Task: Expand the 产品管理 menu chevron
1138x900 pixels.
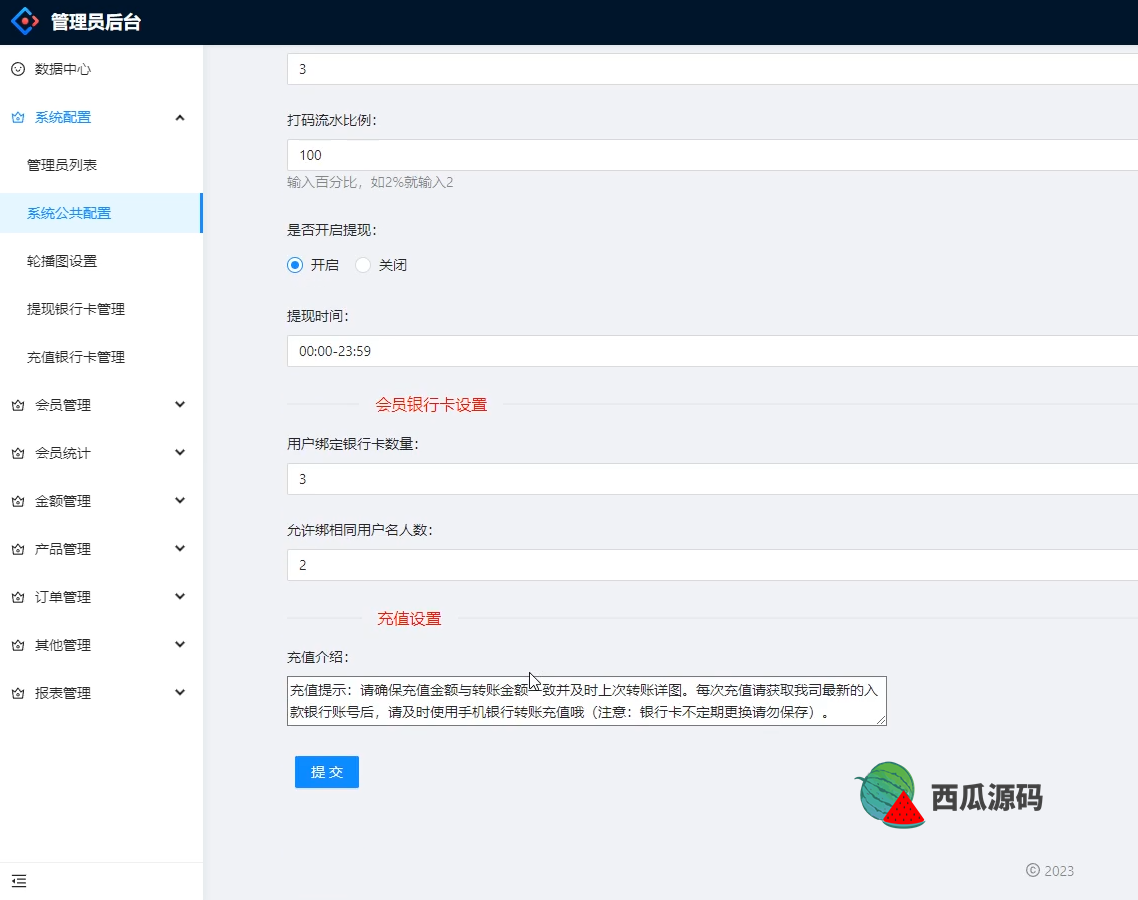Action: 180,549
